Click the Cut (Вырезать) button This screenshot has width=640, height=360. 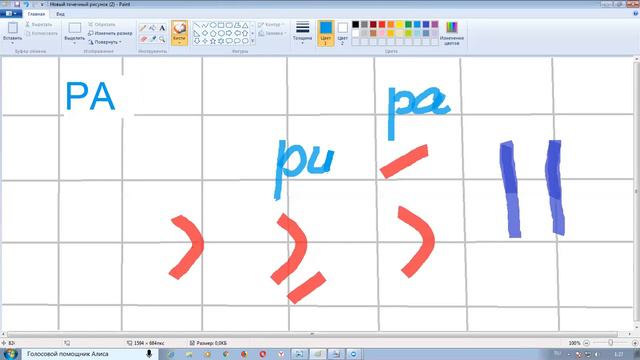coord(39,24)
